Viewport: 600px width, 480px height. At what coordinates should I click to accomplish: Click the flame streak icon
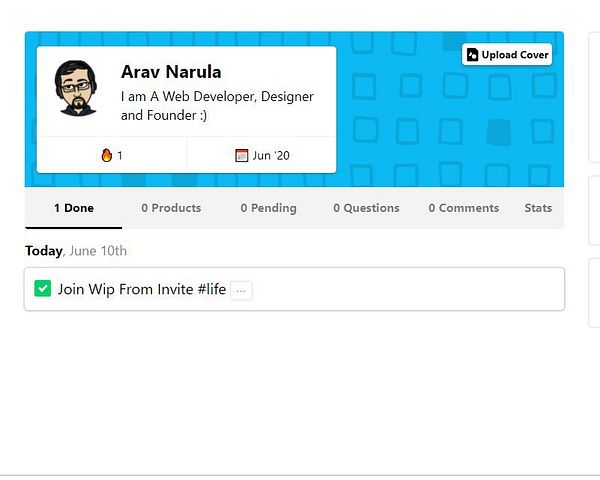point(107,155)
